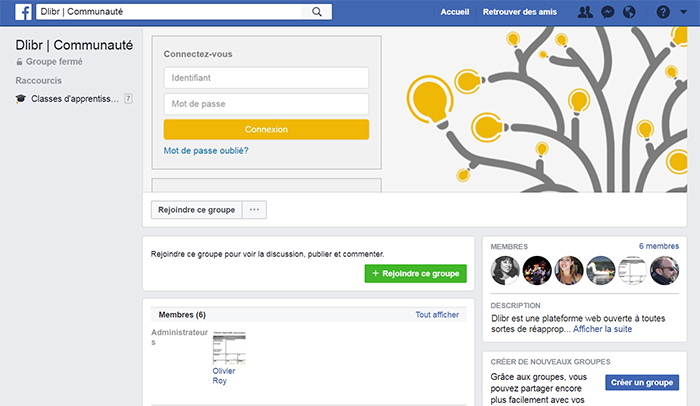Focus the search field showing Dlibr | Communauté
Image resolution: width=700 pixels, height=406 pixels.
pyautogui.click(x=169, y=12)
